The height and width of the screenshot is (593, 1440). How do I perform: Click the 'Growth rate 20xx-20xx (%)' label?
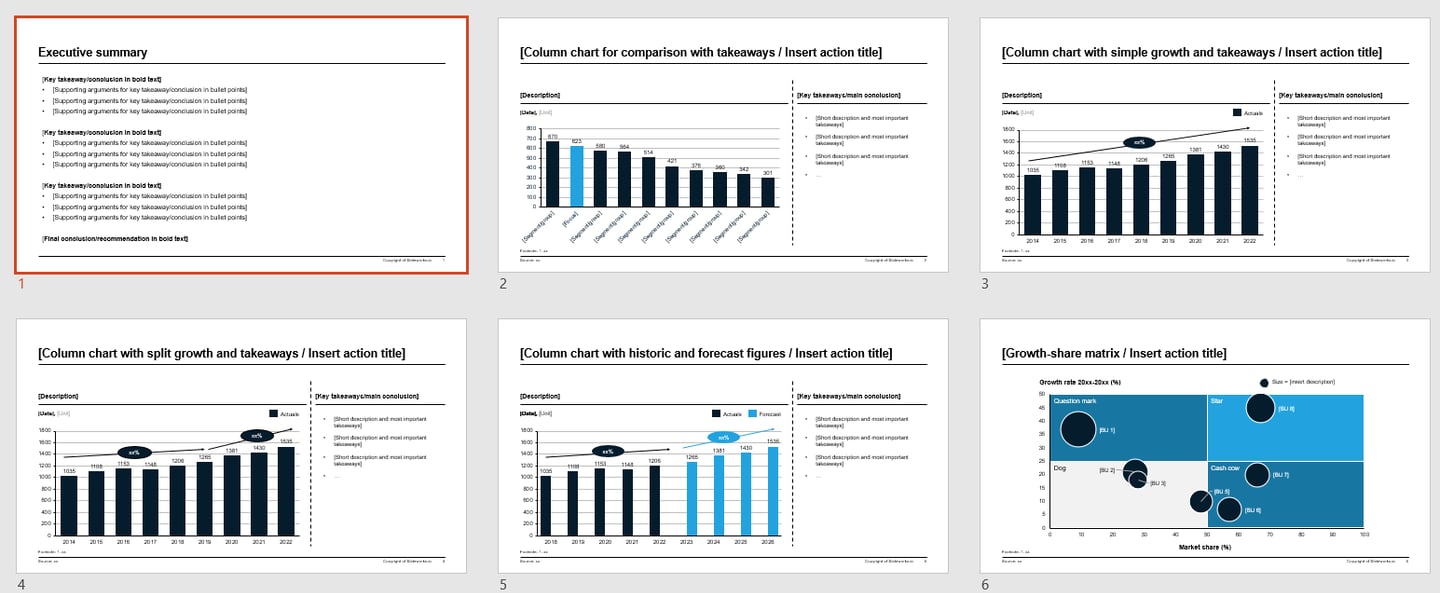[x=1079, y=382]
